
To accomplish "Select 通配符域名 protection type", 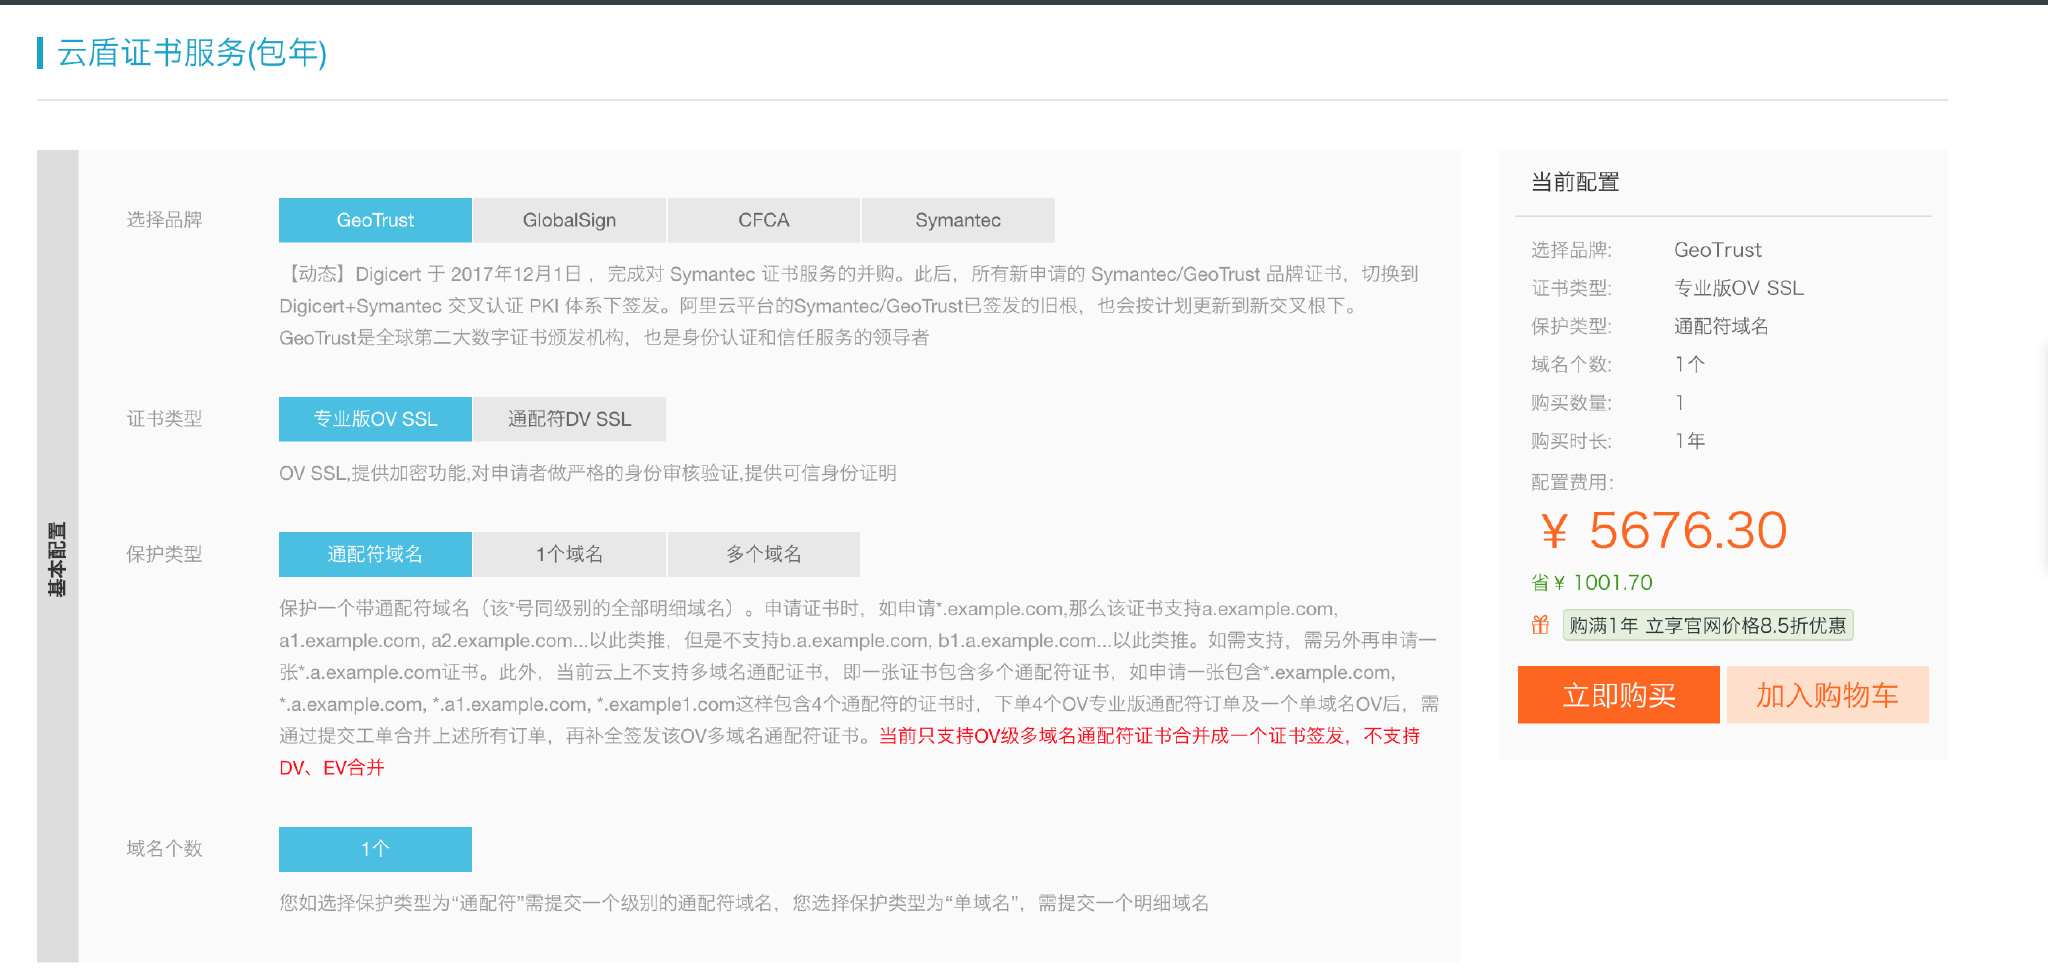I will [x=375, y=554].
